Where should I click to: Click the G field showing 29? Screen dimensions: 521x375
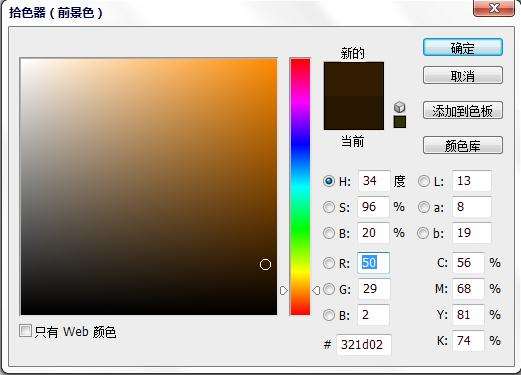pyautogui.click(x=373, y=289)
